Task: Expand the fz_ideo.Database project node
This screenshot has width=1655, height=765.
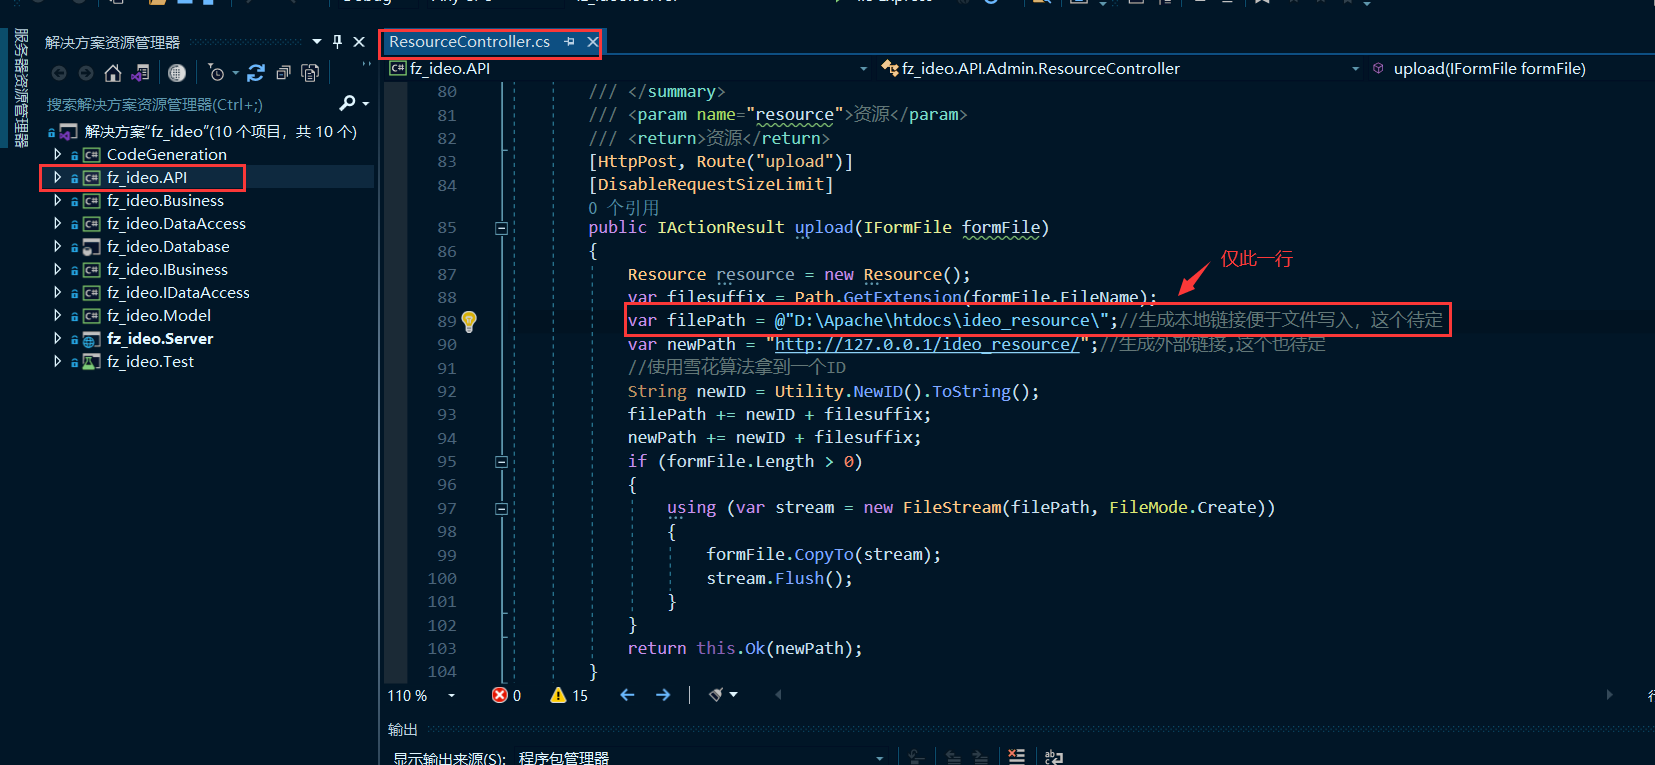Action: (57, 246)
